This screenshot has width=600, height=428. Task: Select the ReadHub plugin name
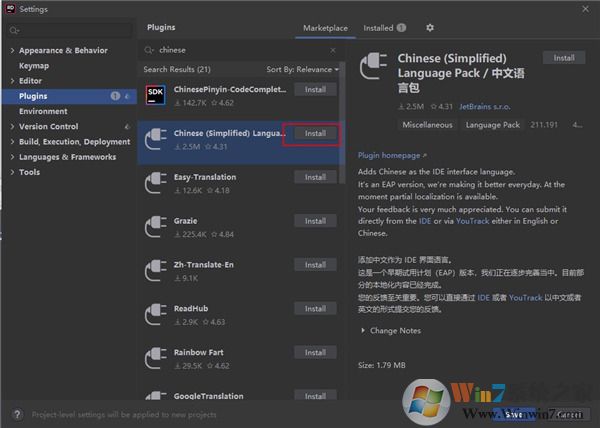191,308
